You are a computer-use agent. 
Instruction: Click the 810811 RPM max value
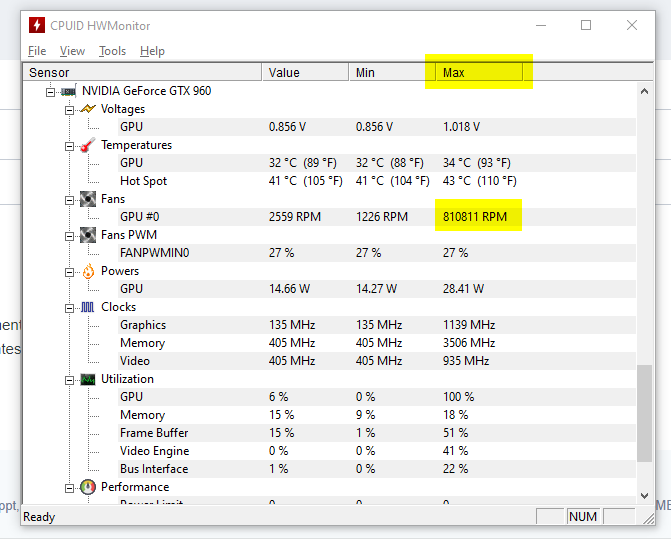[x=475, y=217]
